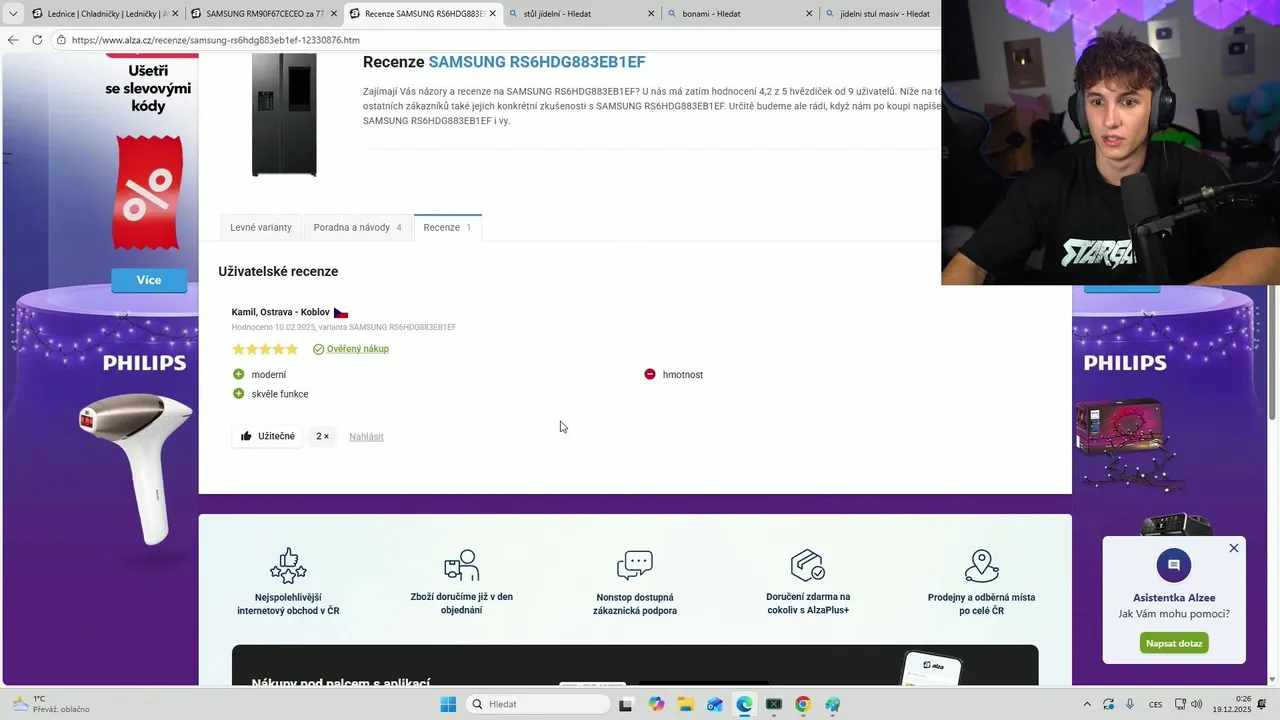Click the Uživatelské recenze heading

(278, 271)
